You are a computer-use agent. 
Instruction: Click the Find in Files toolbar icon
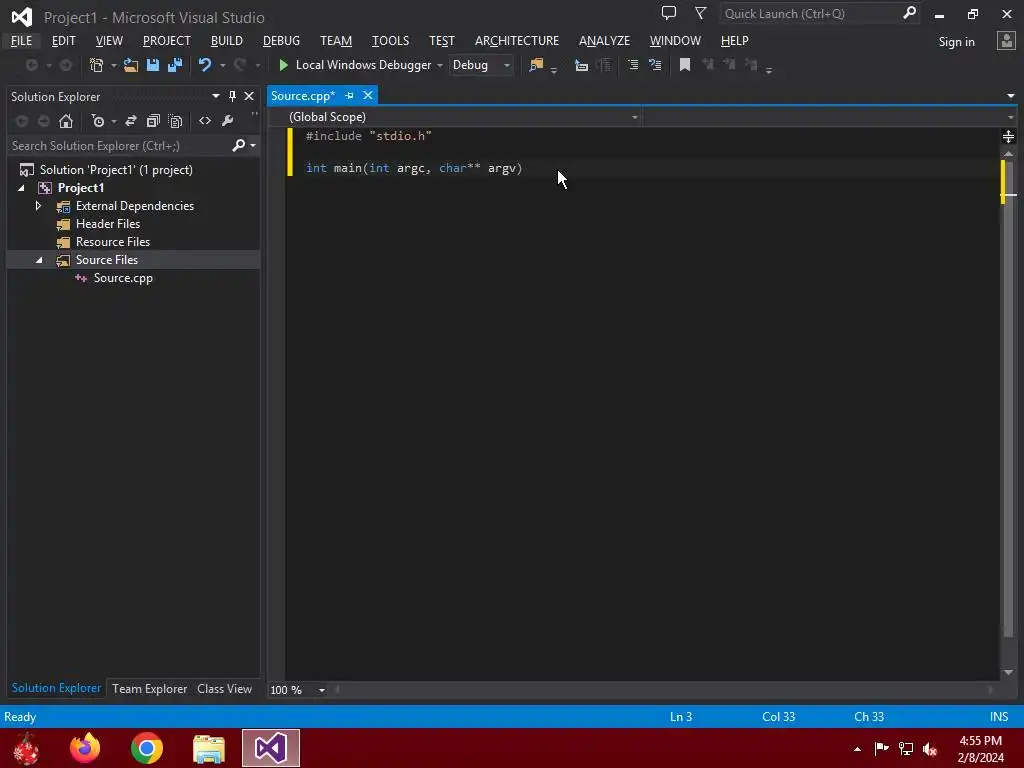coord(536,65)
